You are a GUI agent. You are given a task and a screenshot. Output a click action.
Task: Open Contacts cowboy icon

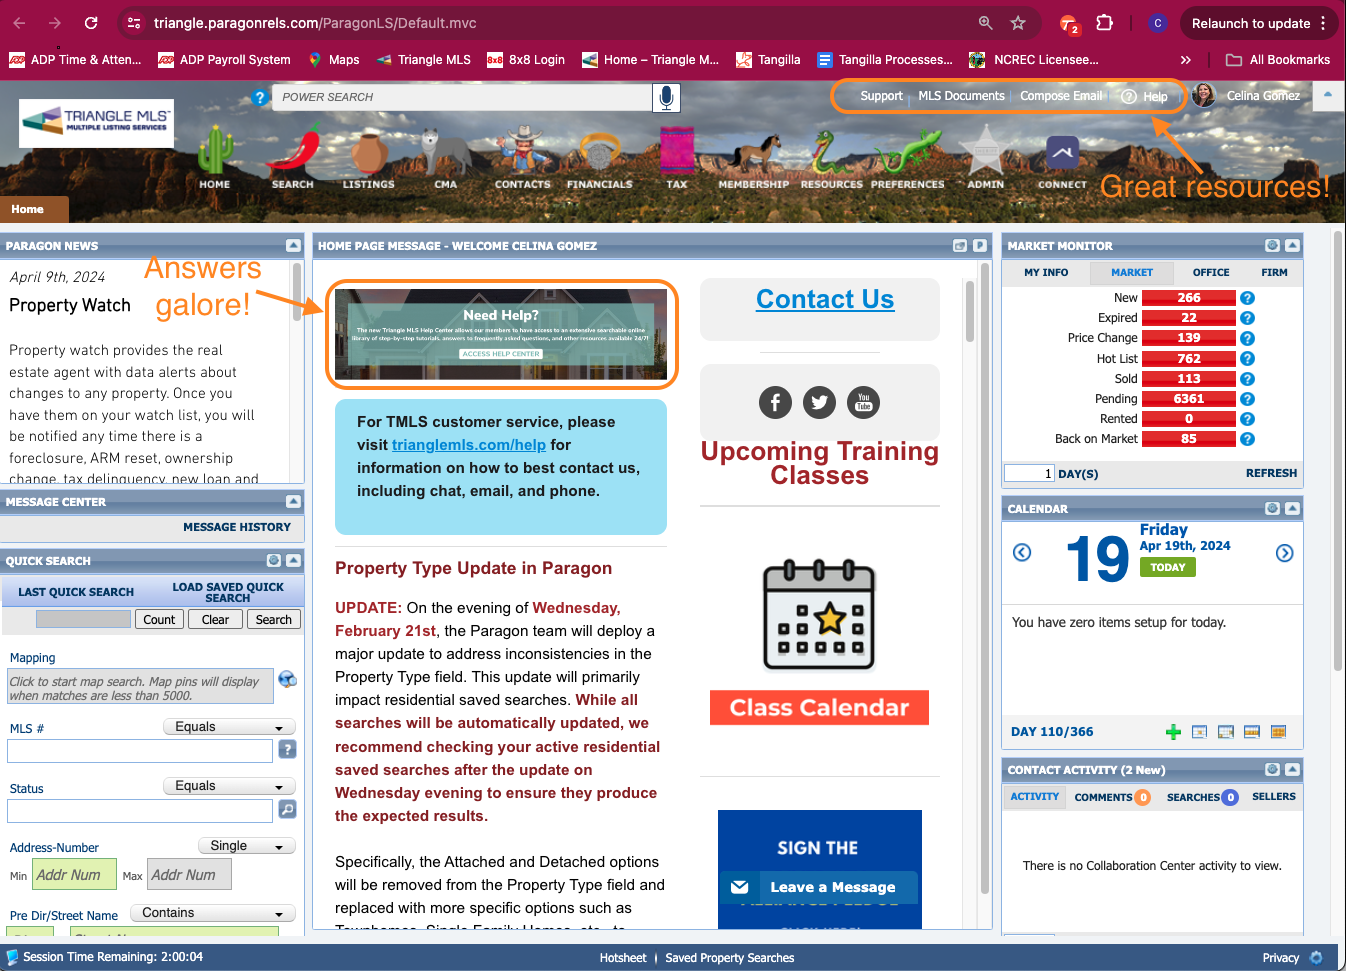pyautogui.click(x=523, y=151)
